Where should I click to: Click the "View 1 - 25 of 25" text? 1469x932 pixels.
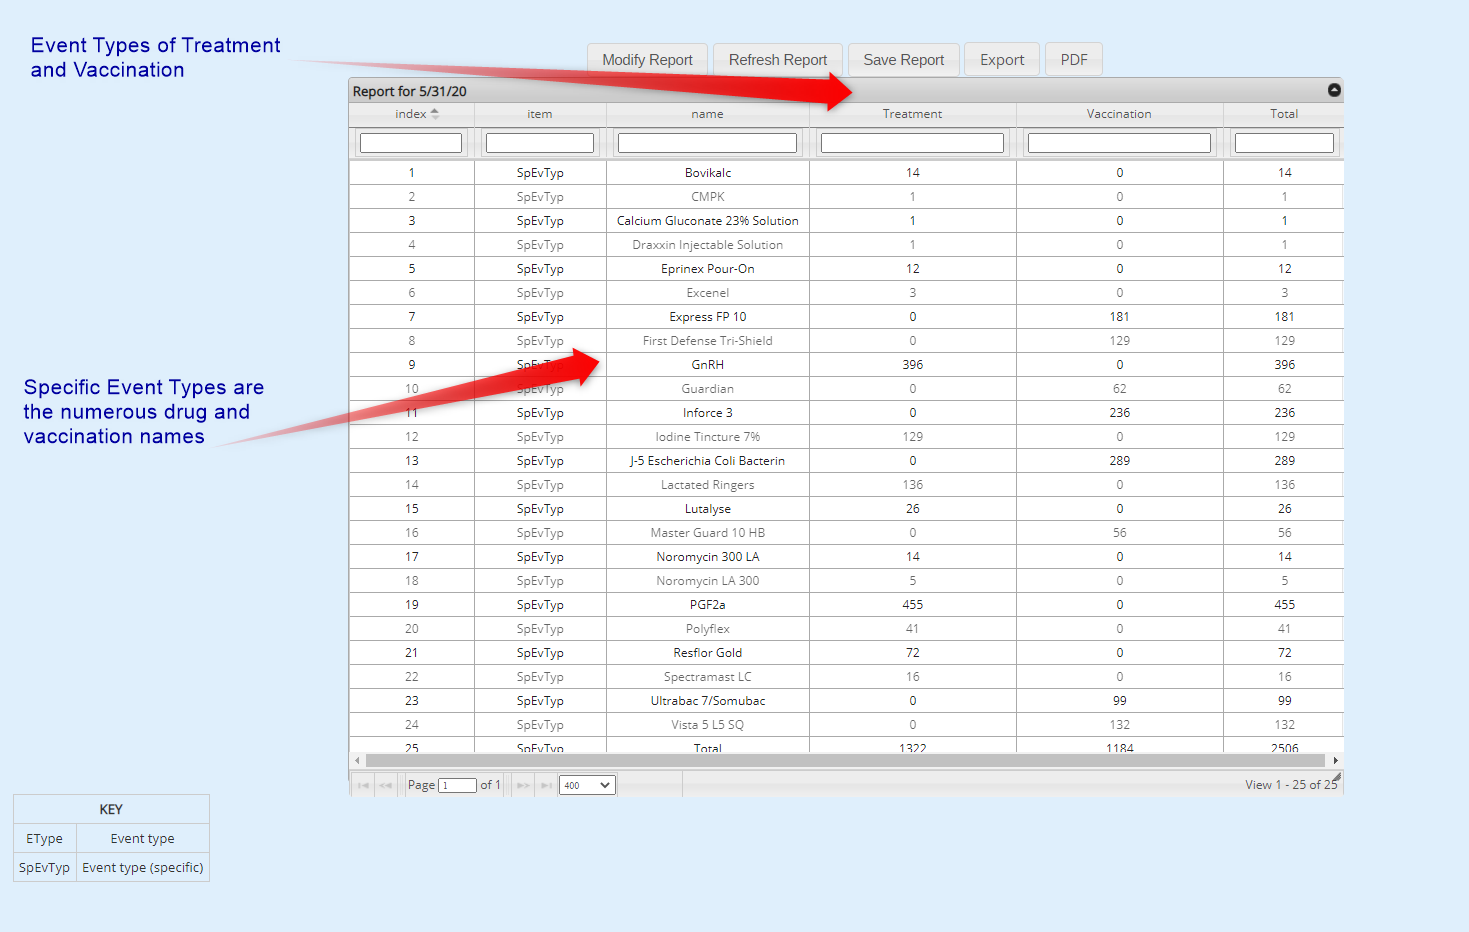click(x=1291, y=785)
